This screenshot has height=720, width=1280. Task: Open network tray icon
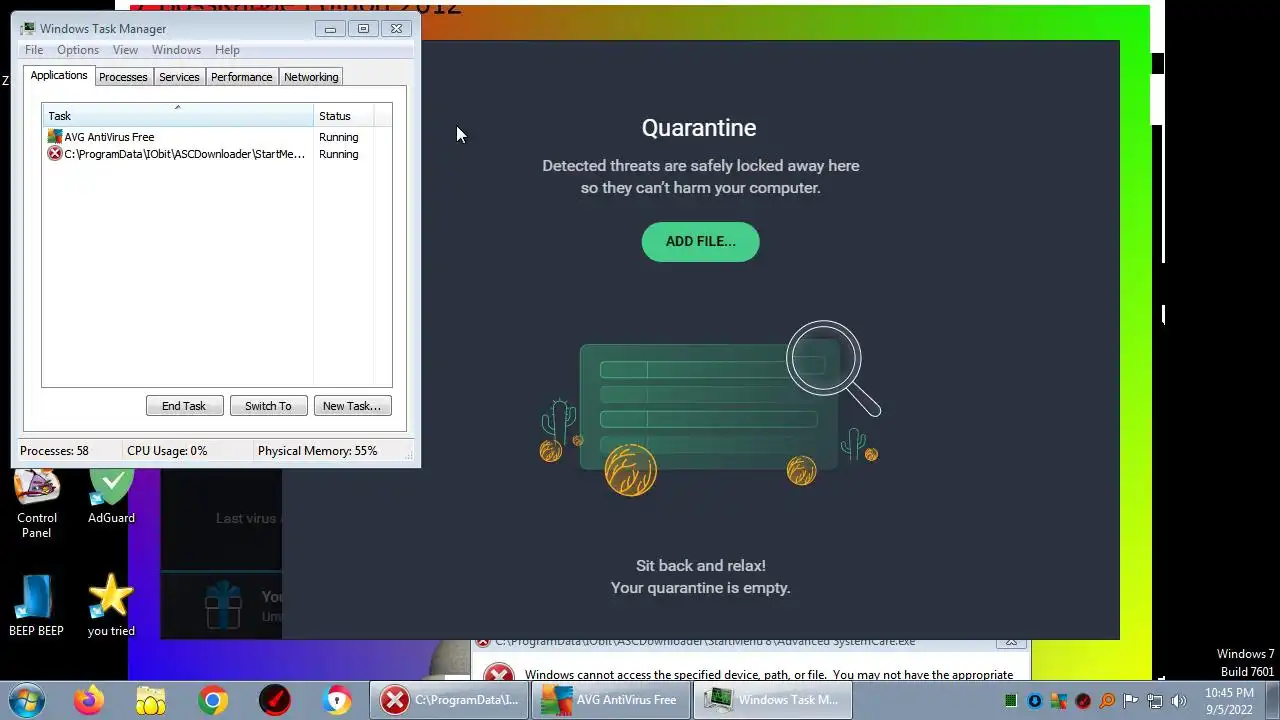click(x=1155, y=701)
